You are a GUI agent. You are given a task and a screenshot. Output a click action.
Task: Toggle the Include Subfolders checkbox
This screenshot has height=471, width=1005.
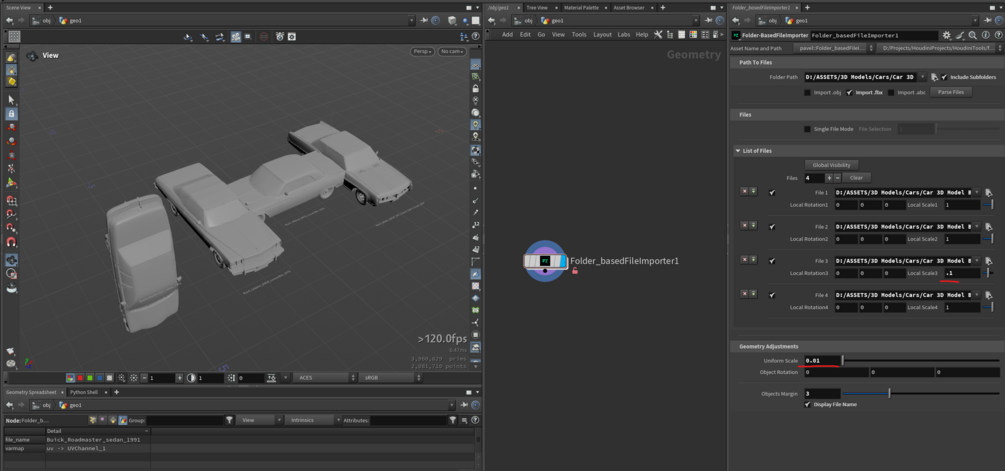945,77
